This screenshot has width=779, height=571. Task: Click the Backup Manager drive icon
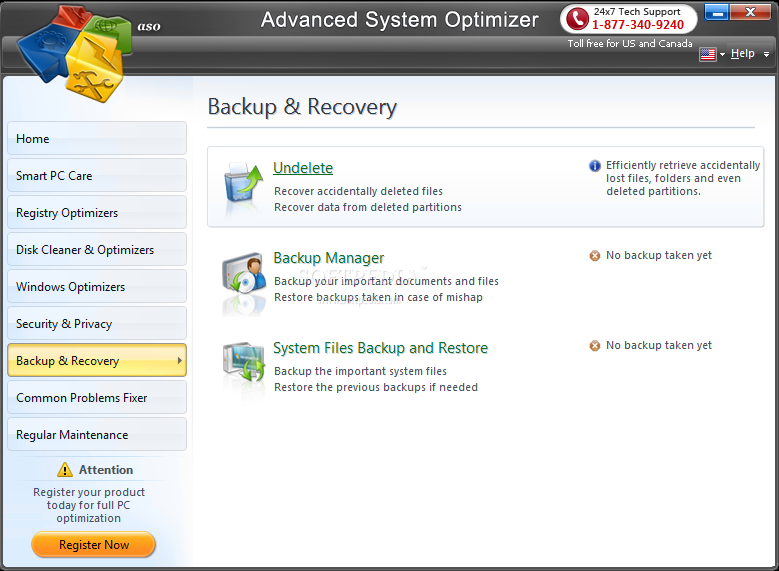click(x=244, y=272)
